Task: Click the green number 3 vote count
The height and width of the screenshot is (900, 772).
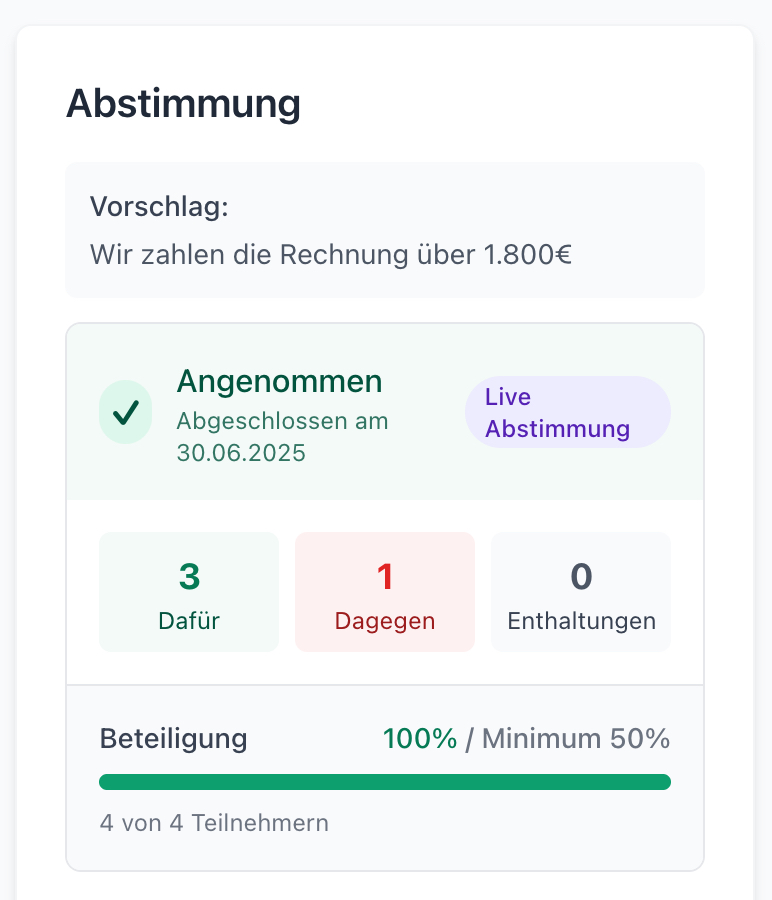Action: tap(189, 576)
